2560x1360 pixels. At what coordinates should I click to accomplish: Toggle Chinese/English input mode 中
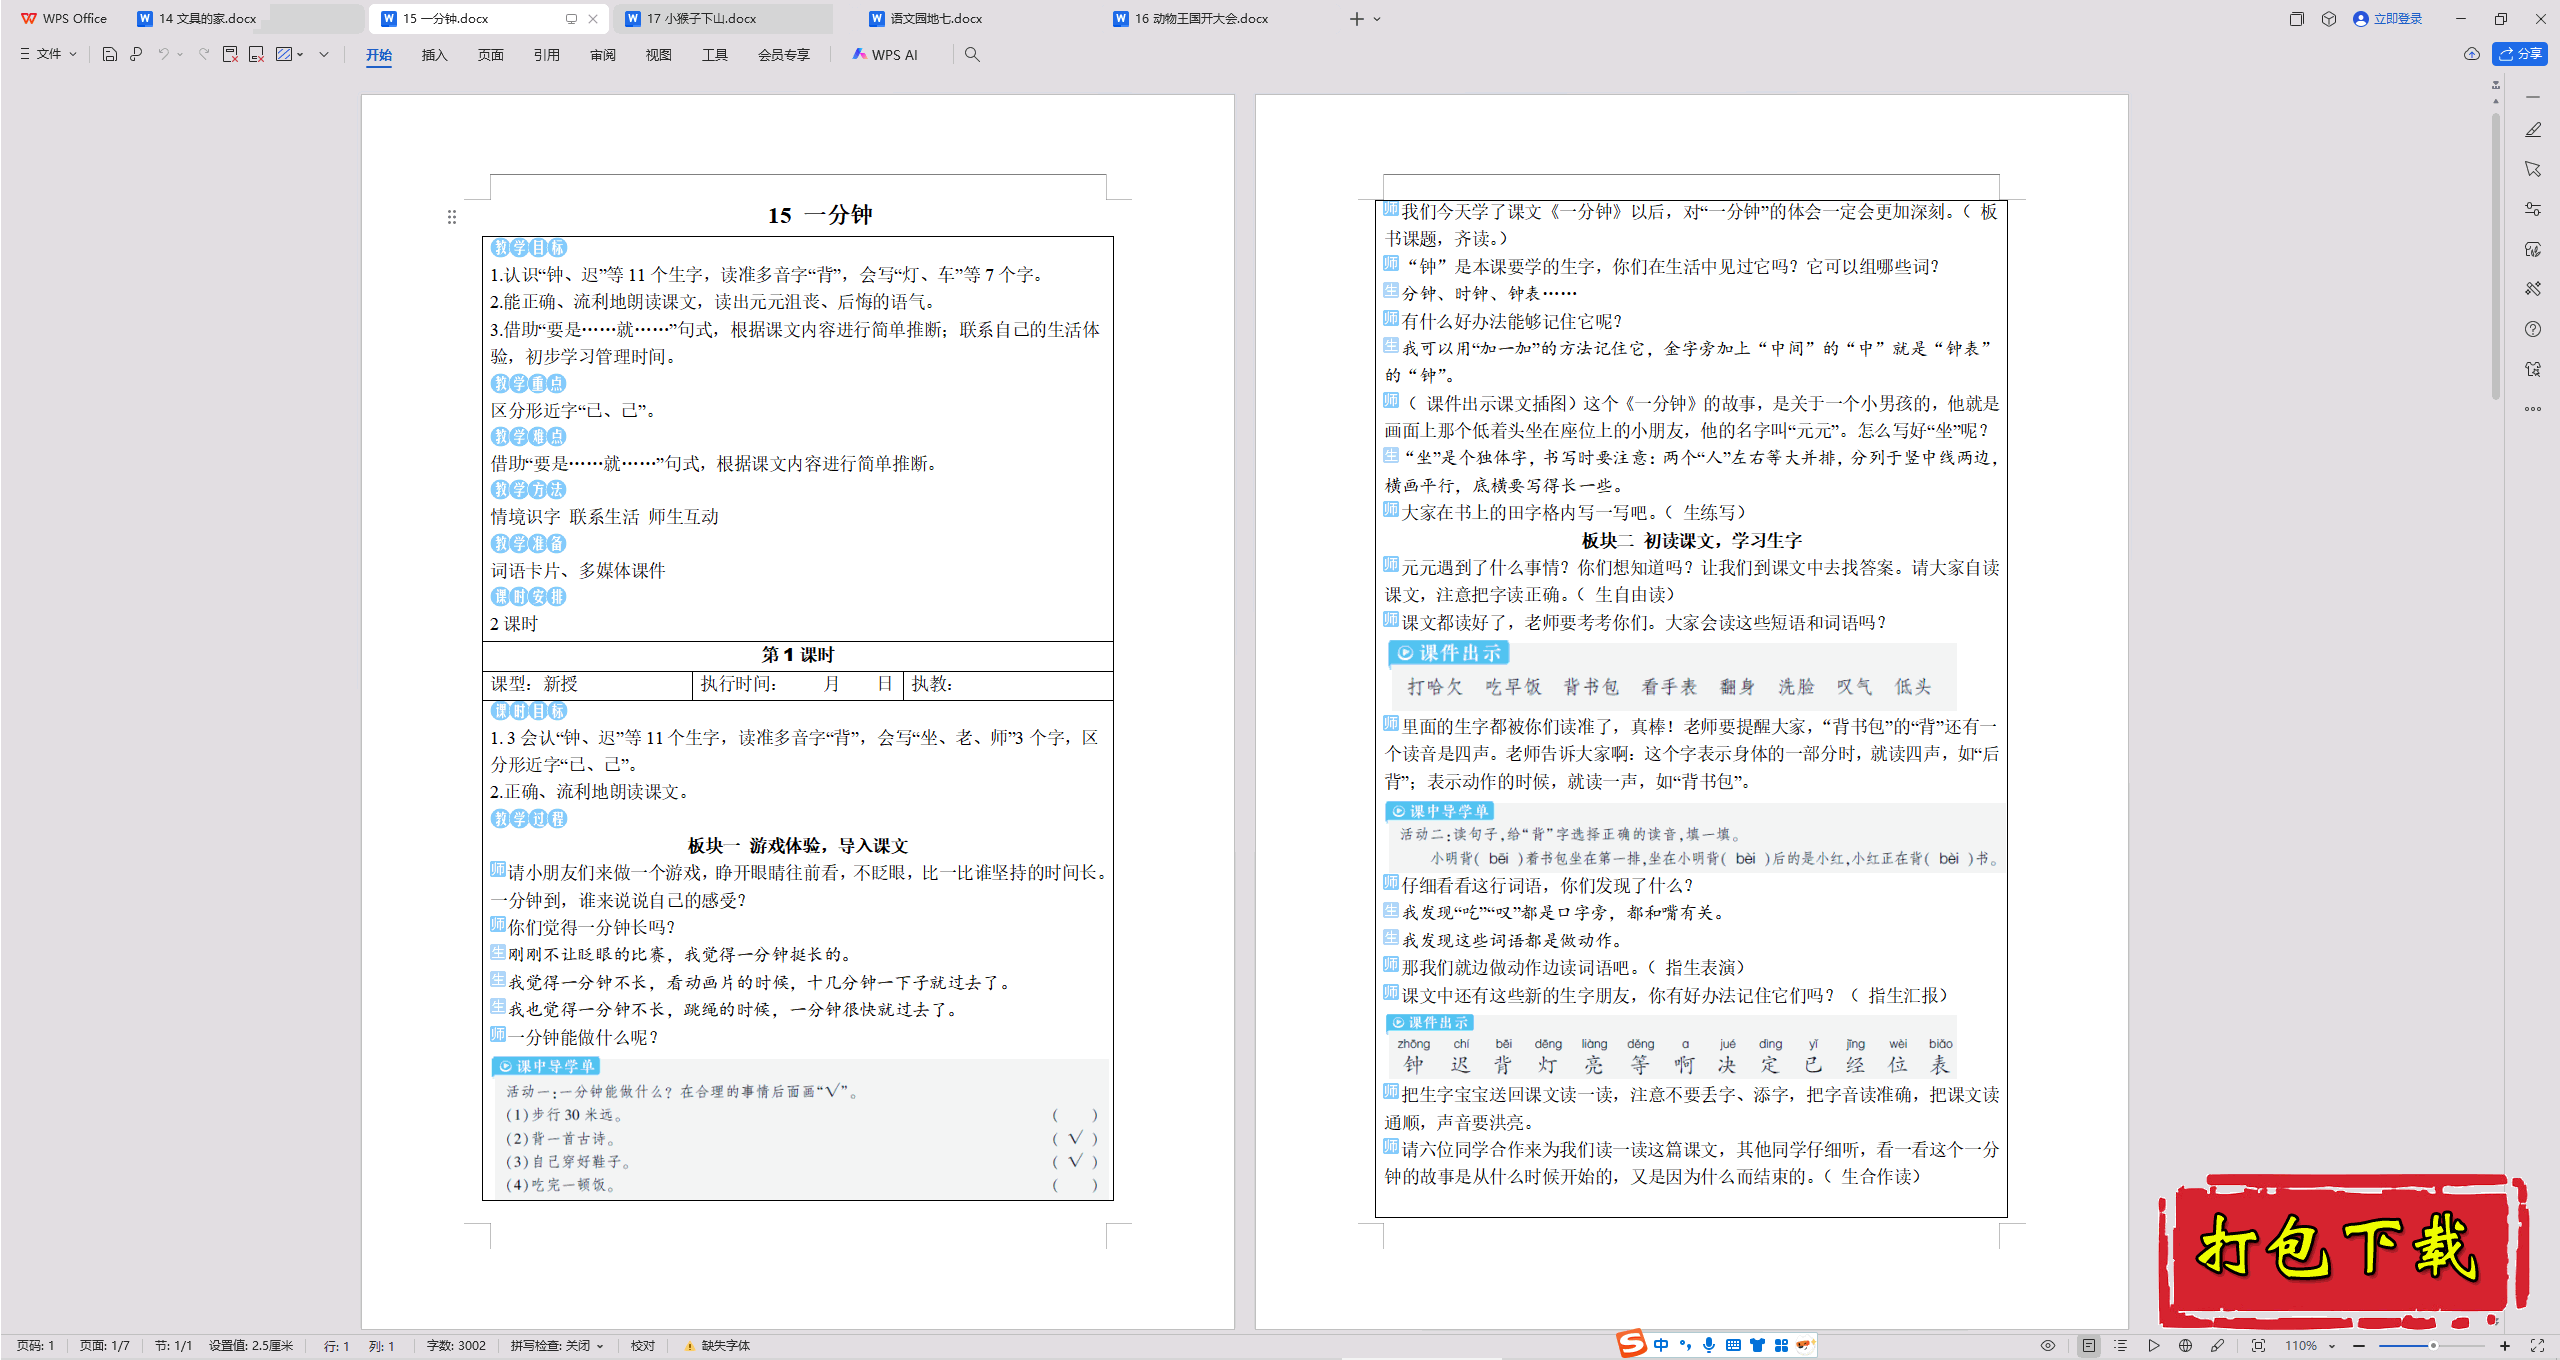[x=1661, y=1345]
